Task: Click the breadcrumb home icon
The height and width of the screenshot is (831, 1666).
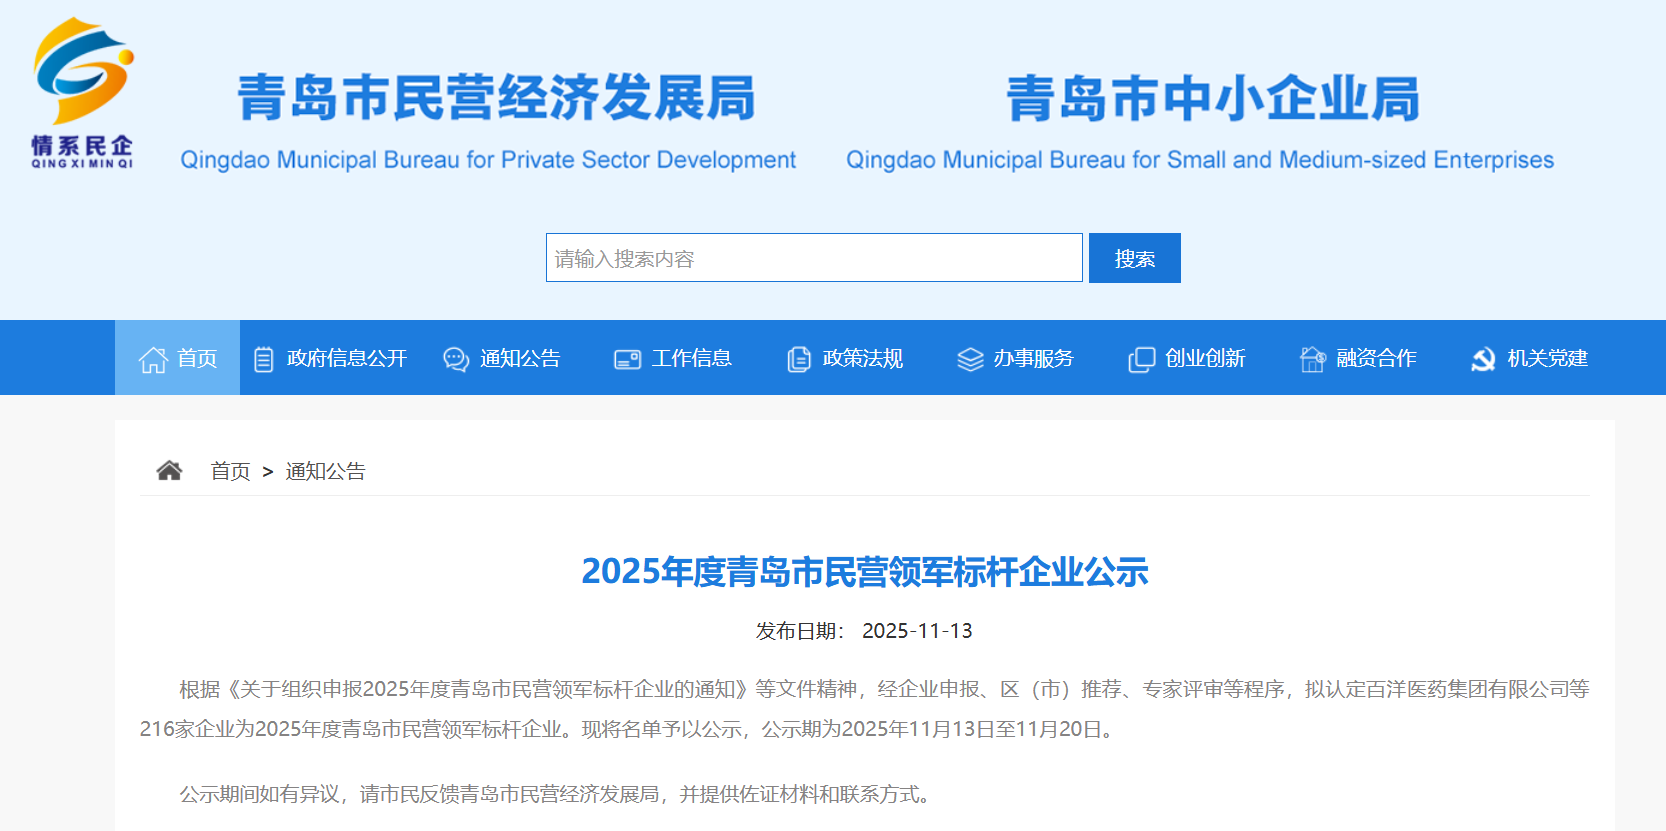Action: (169, 471)
